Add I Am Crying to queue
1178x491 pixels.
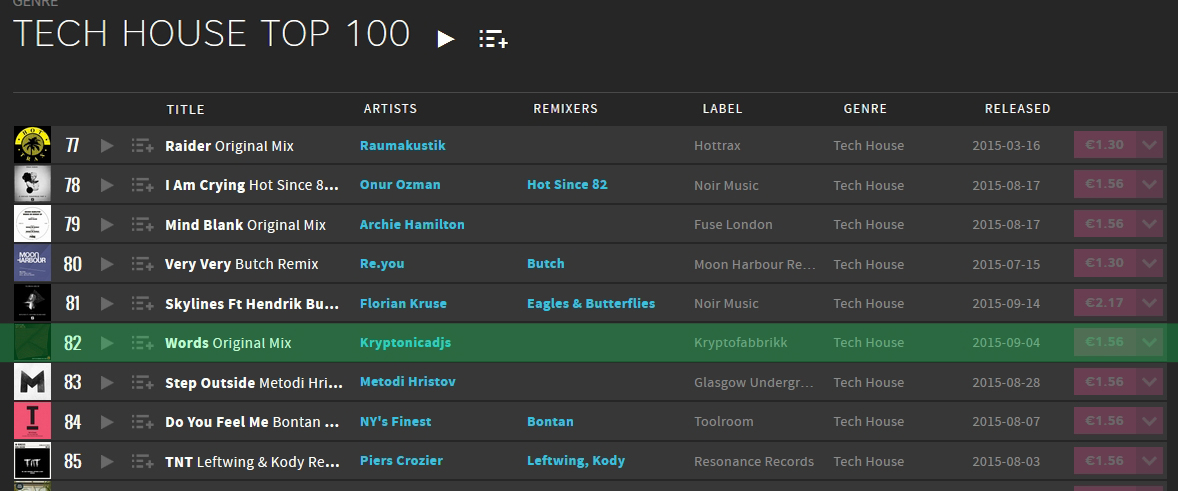point(141,185)
